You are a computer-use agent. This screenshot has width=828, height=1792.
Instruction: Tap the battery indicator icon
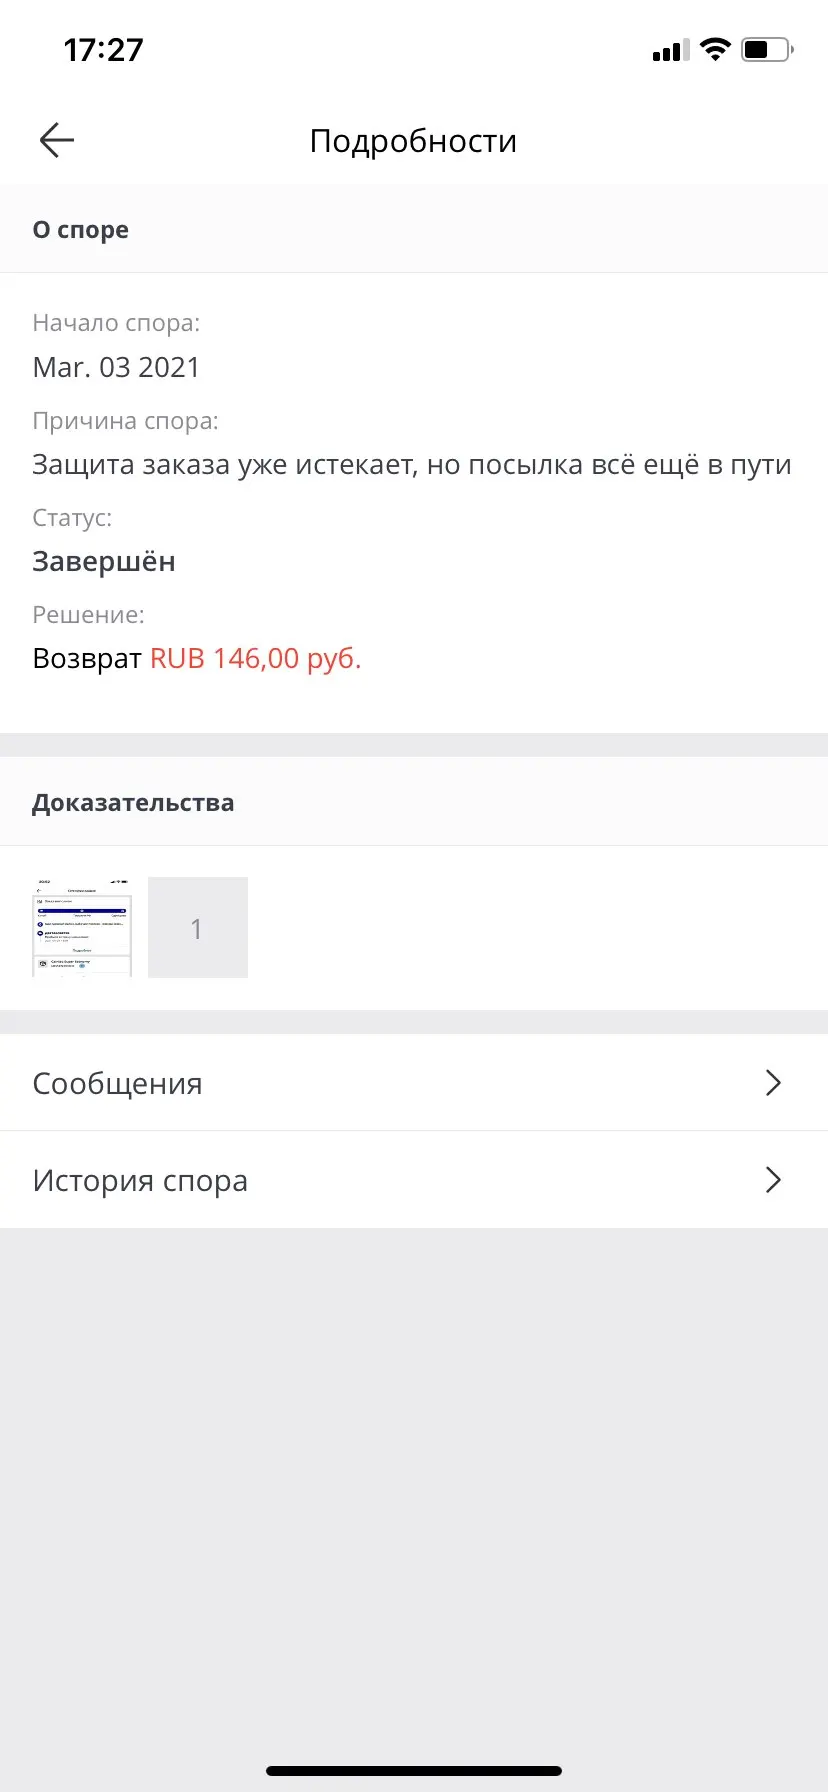coord(766,49)
